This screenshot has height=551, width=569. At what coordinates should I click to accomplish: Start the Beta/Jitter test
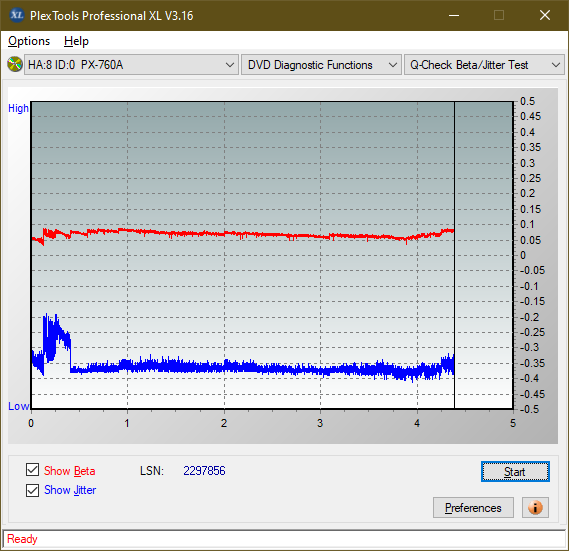(515, 472)
